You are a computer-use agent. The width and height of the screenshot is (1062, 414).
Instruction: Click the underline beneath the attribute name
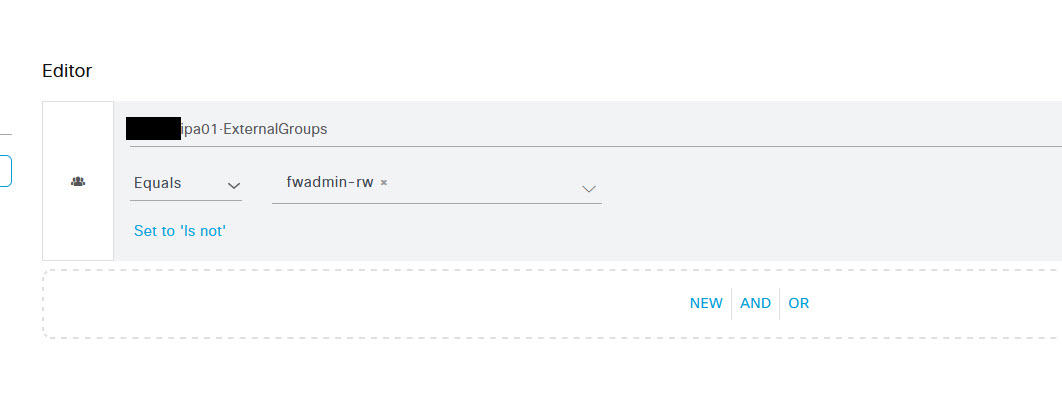(595, 146)
